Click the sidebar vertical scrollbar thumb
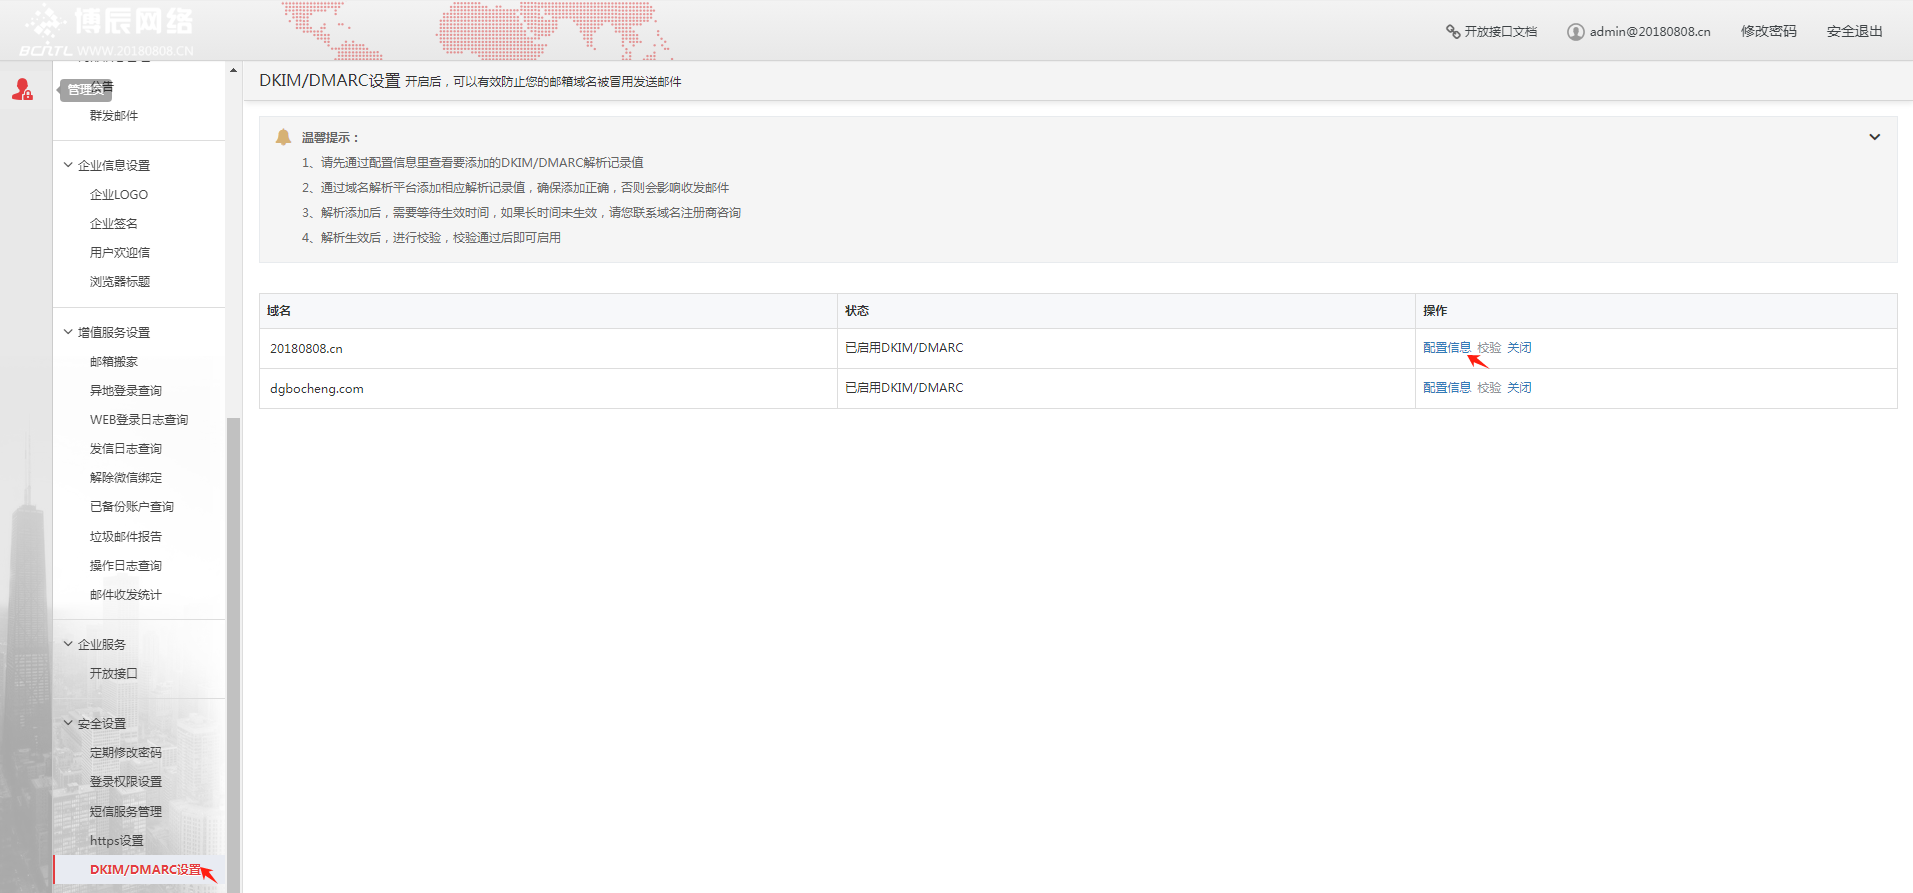Viewport: 1913px width, 893px height. tap(233, 650)
